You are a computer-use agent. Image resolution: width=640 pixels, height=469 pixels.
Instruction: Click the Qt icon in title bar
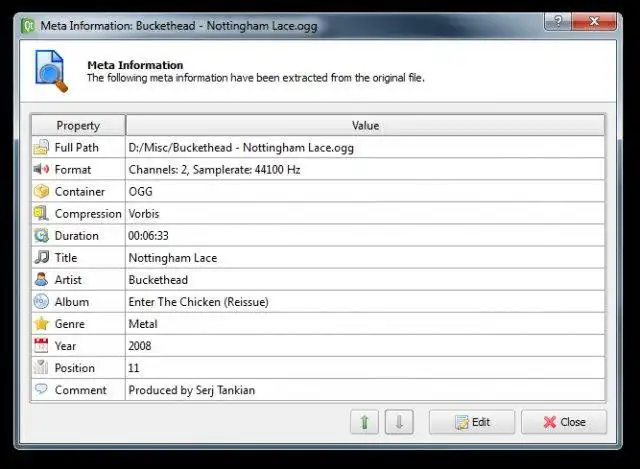pyautogui.click(x=28, y=26)
